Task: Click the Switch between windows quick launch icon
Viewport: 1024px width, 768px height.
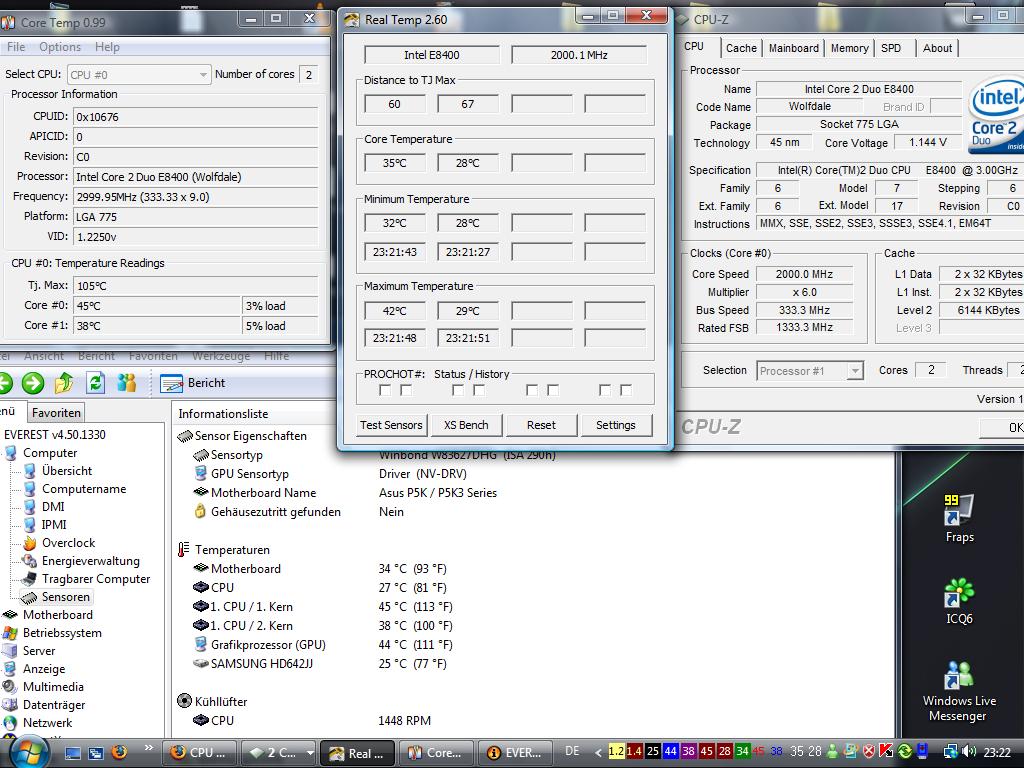Action: click(x=95, y=753)
